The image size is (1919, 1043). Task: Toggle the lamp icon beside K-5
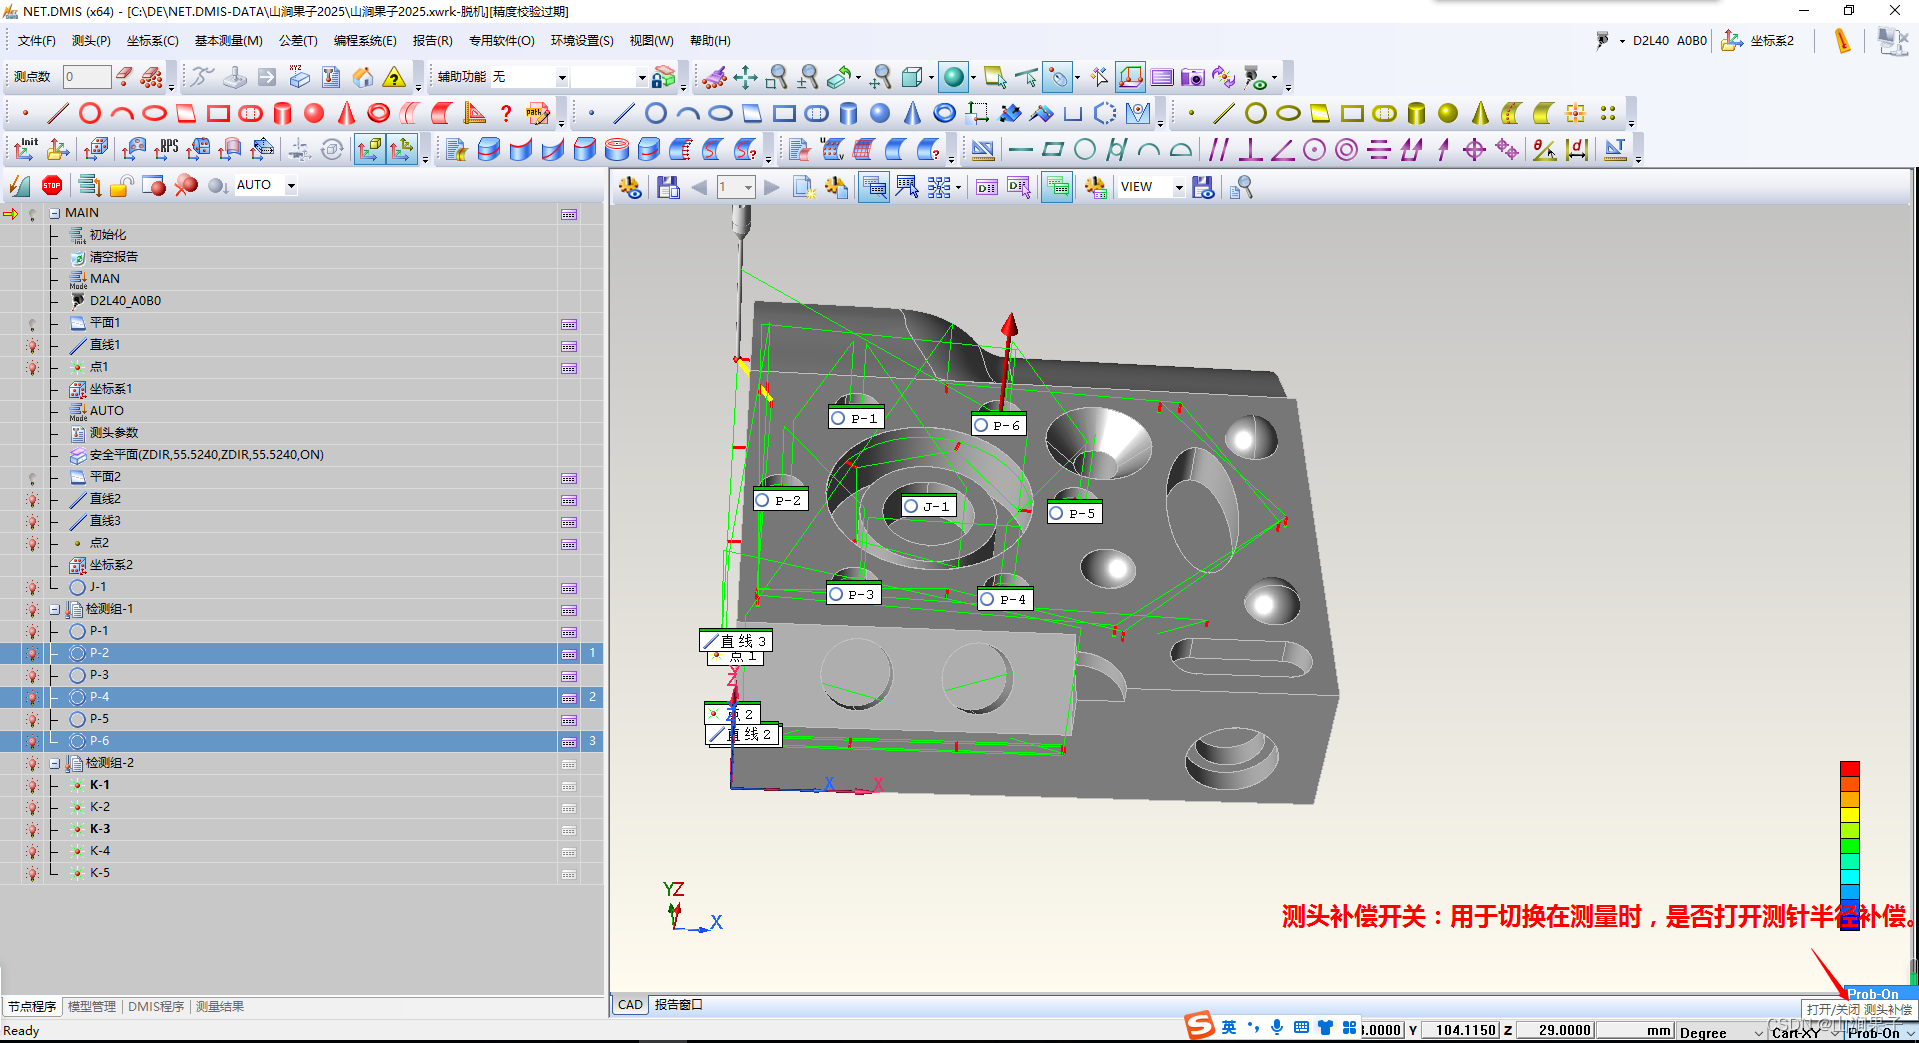tap(32, 873)
